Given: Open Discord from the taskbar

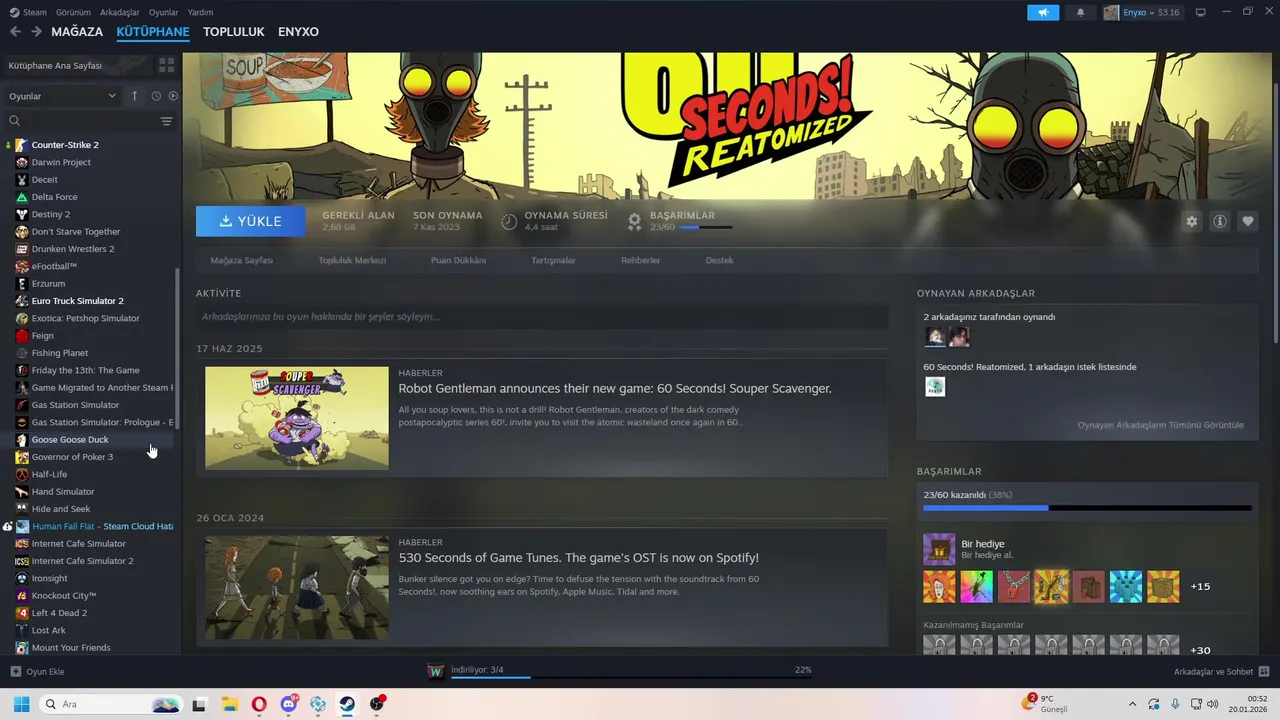Looking at the screenshot, I should click(x=289, y=704).
